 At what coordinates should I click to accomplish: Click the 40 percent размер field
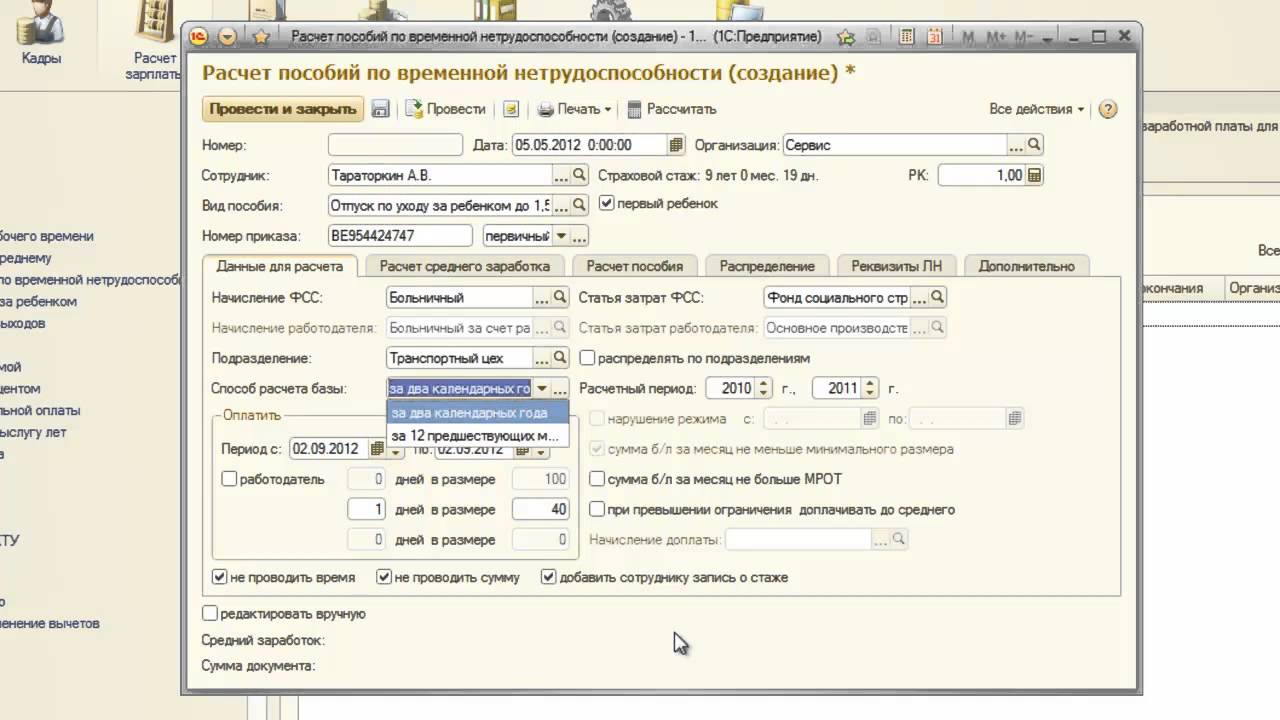(541, 509)
